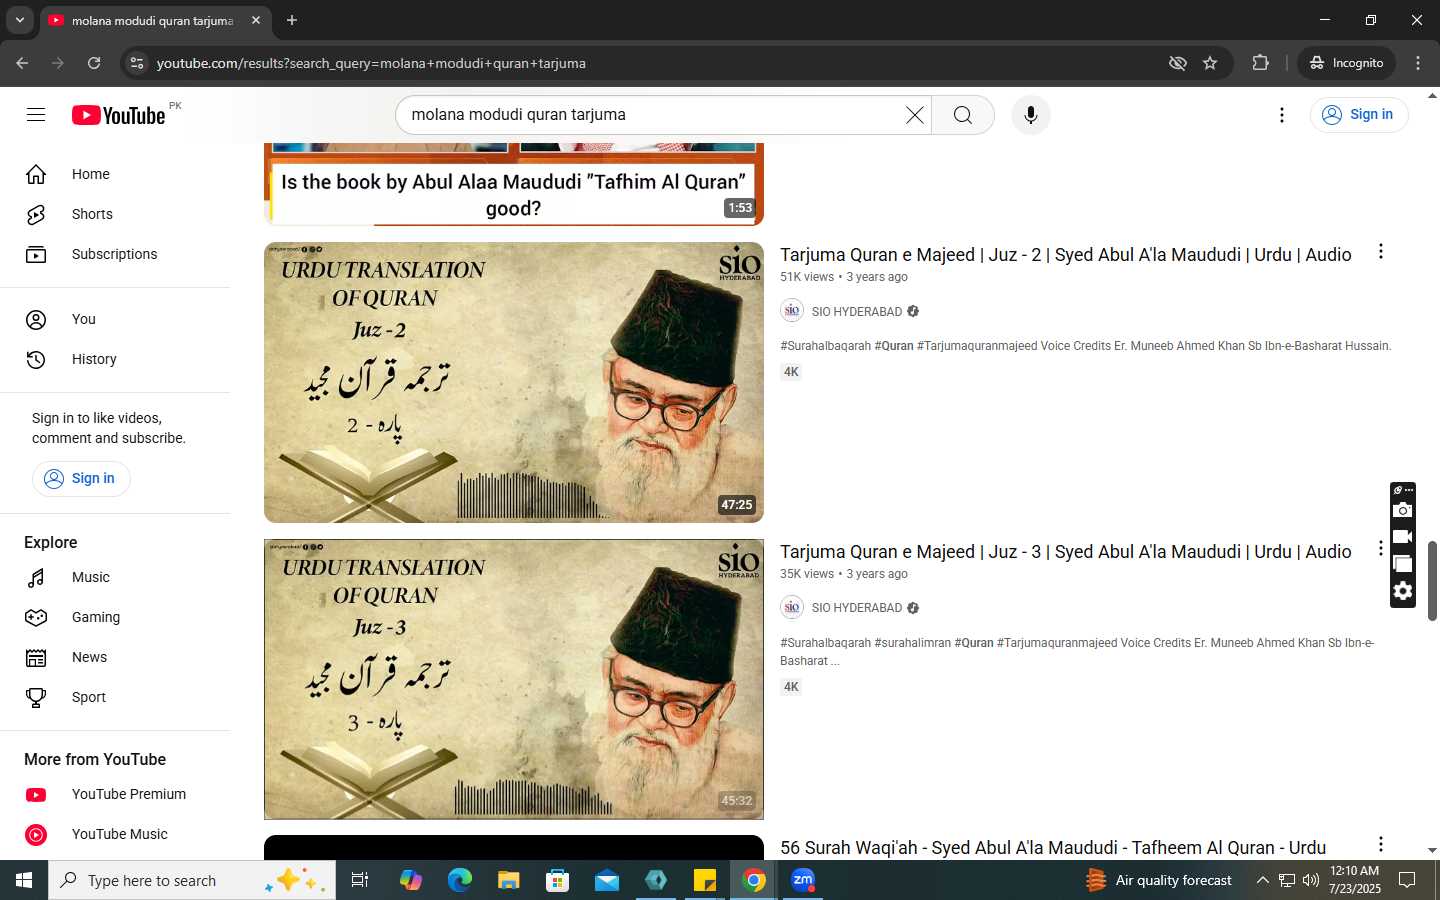Go back in browser history

tap(22, 63)
